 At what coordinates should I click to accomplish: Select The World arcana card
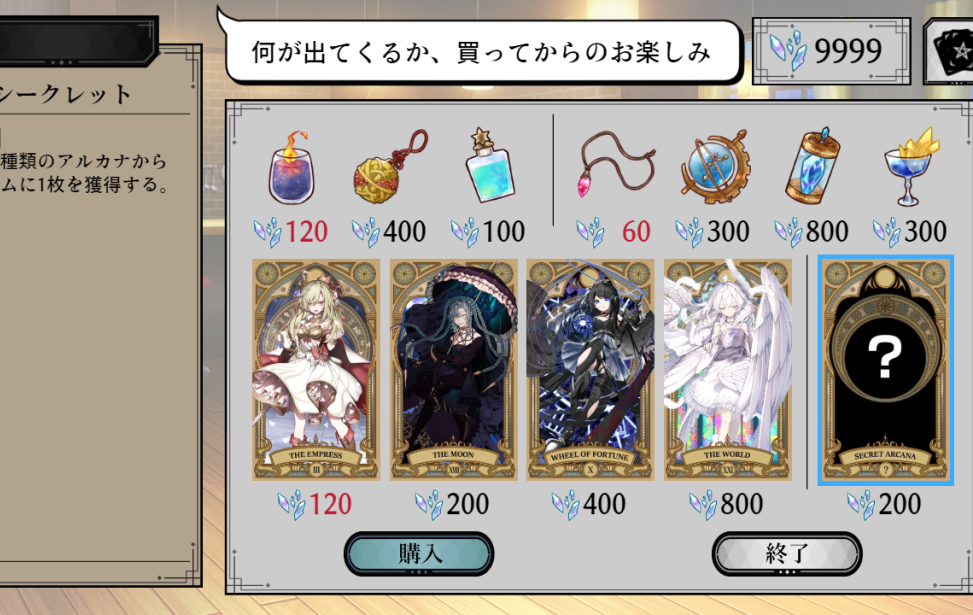pyautogui.click(x=727, y=370)
